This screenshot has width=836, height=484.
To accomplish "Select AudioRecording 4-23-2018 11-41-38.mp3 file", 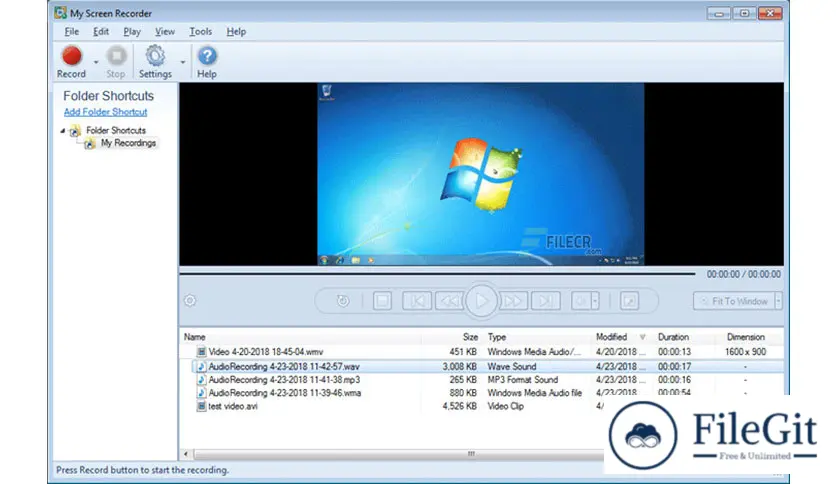I will click(284, 380).
